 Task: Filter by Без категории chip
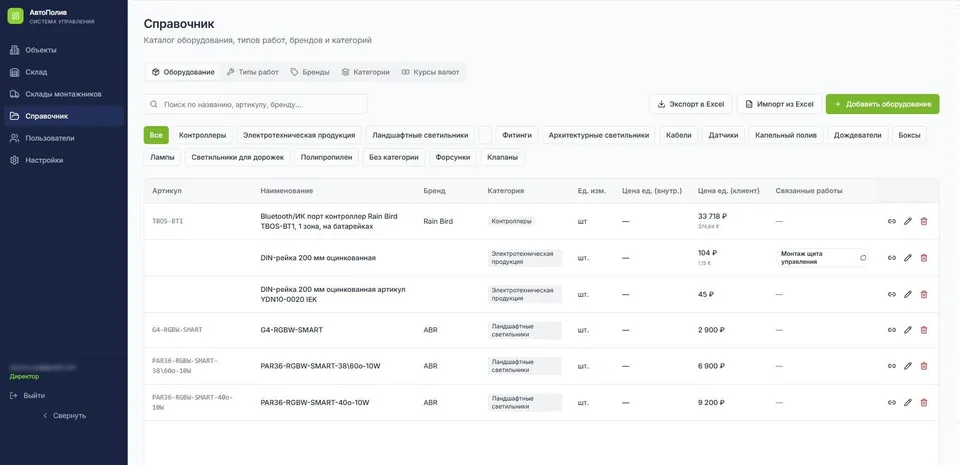(394, 157)
